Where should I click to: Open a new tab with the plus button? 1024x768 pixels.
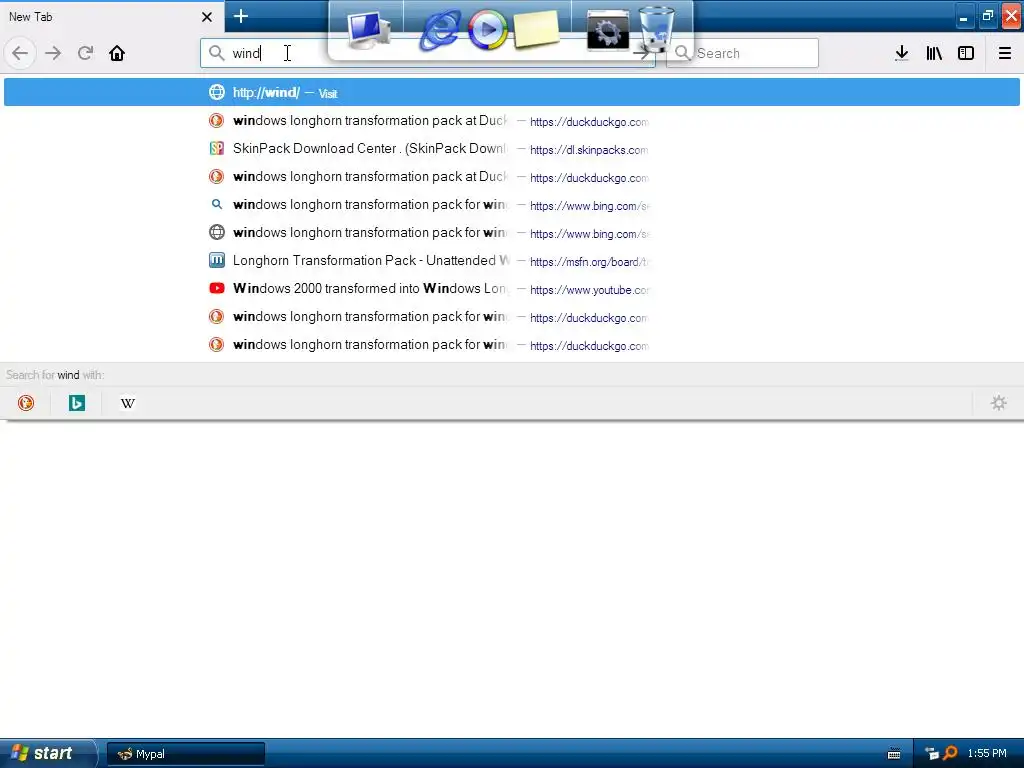240,16
